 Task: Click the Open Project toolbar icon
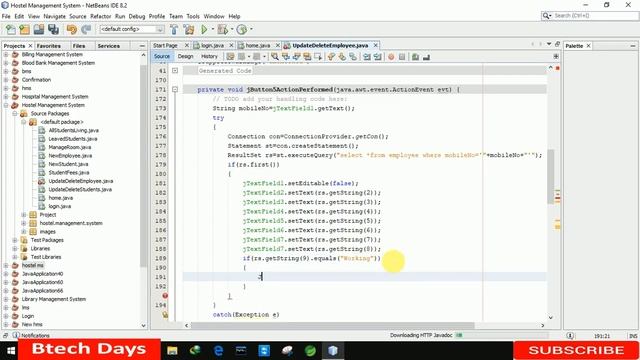coord(39,29)
